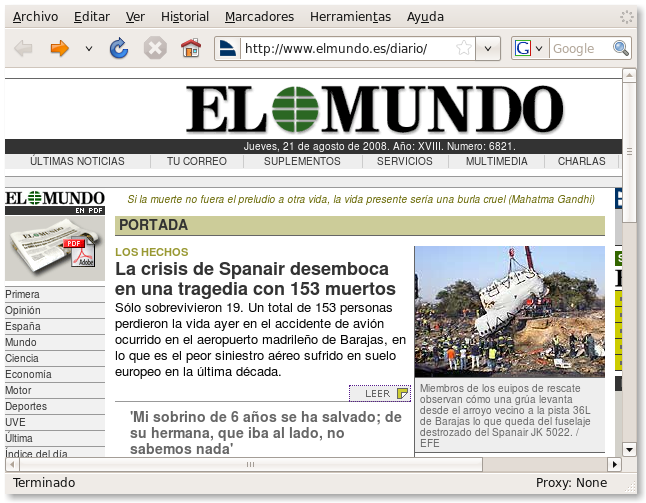Open the plane wreckage photo

pyautogui.click(x=510, y=312)
